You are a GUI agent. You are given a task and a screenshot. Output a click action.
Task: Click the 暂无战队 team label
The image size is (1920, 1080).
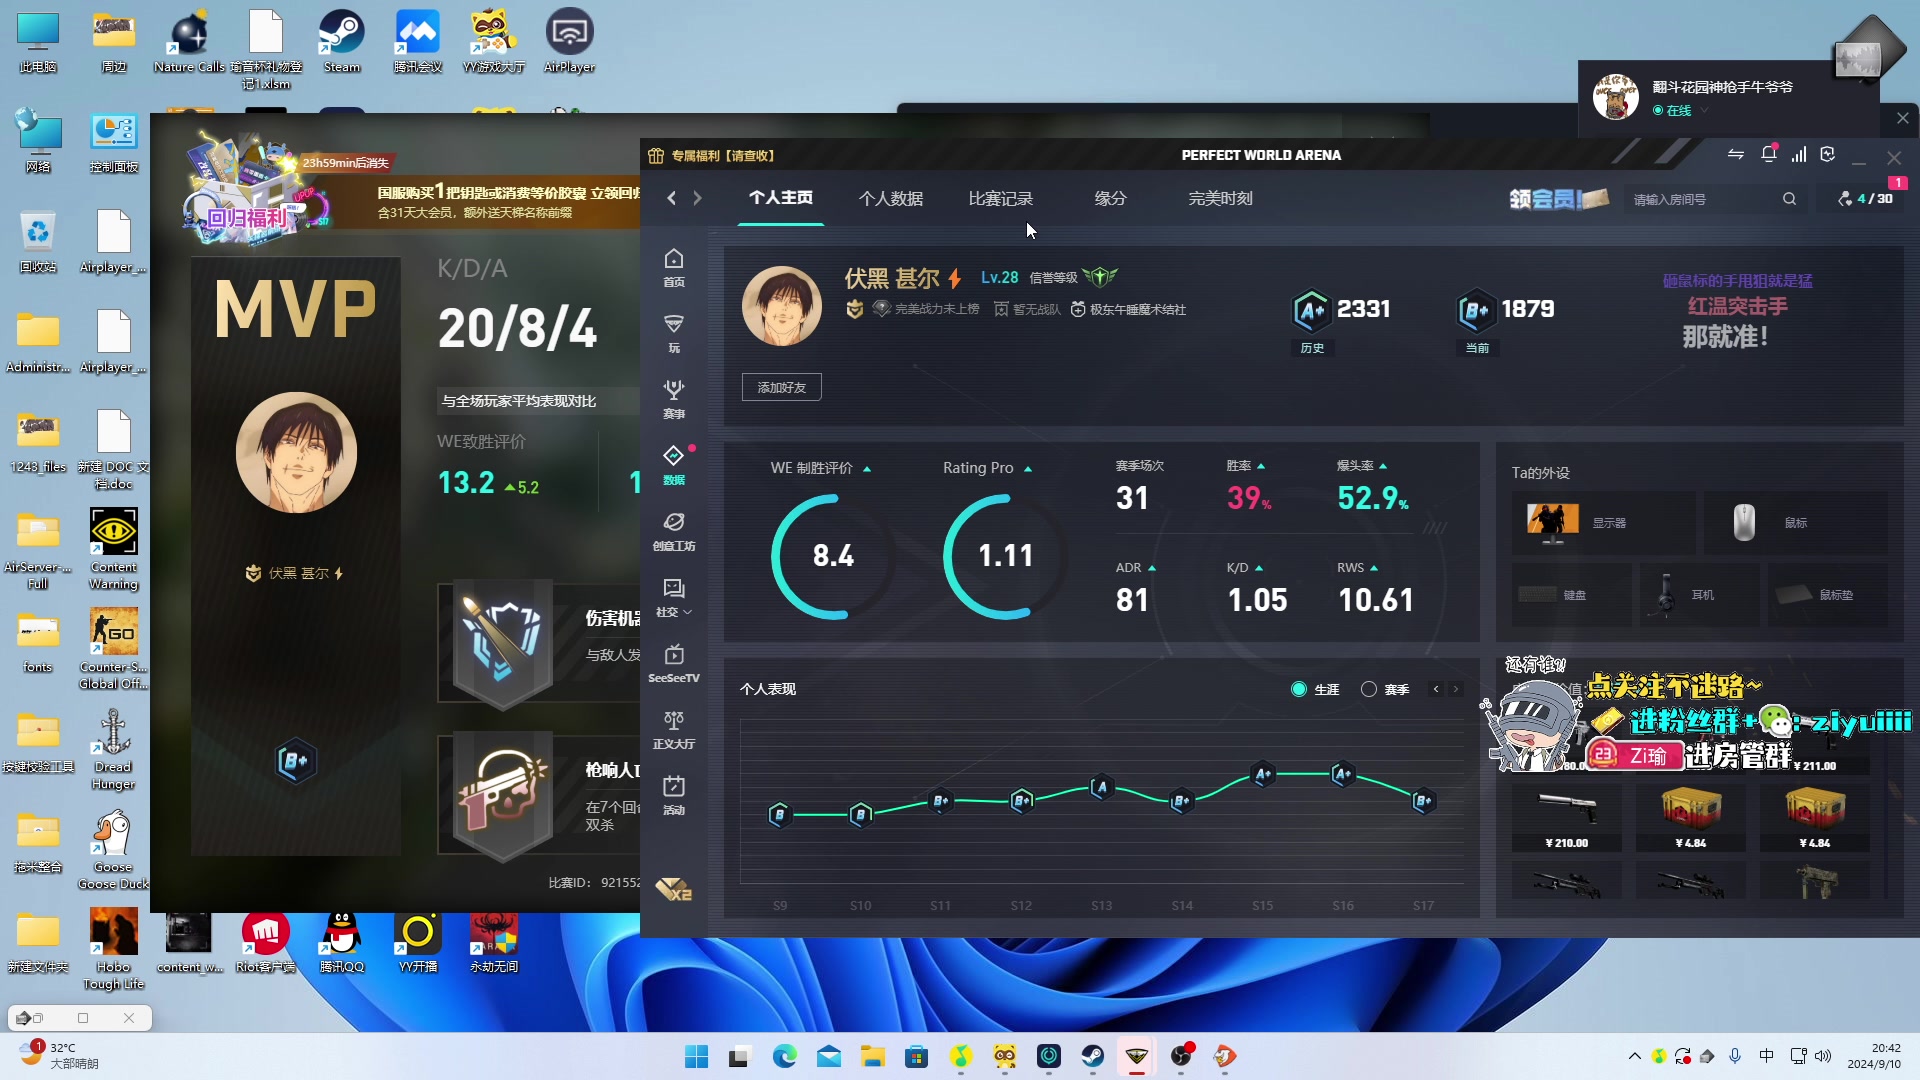coord(1027,309)
